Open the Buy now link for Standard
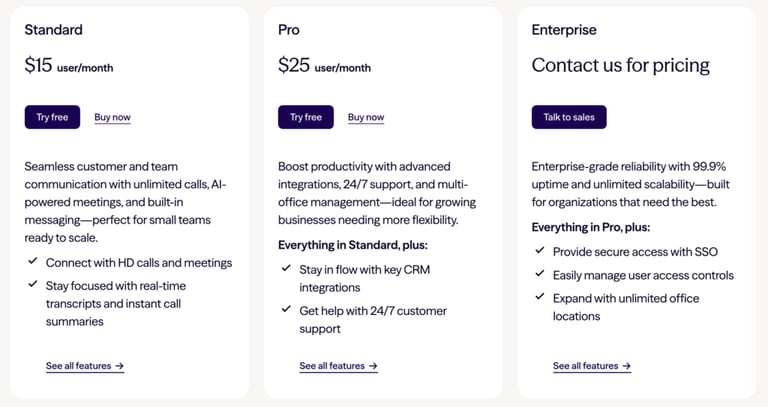Image resolution: width=768 pixels, height=407 pixels. coord(113,118)
